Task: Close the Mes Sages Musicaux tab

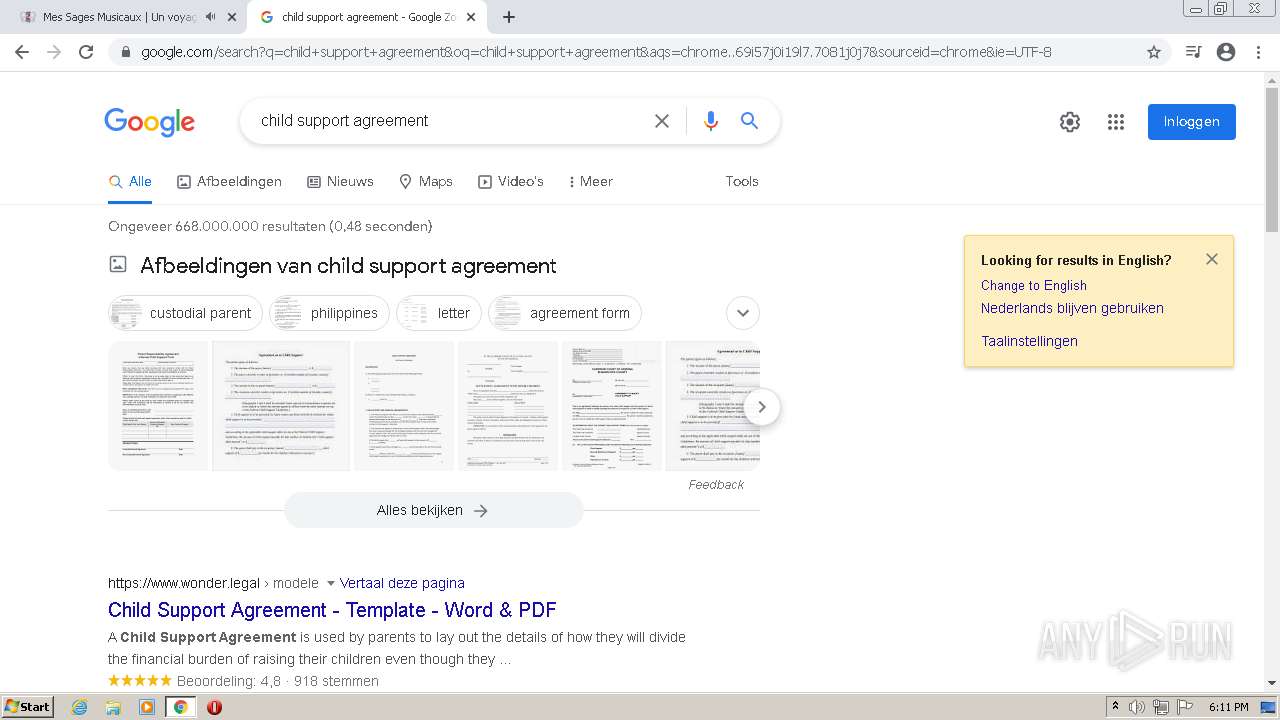Action: 233,17
